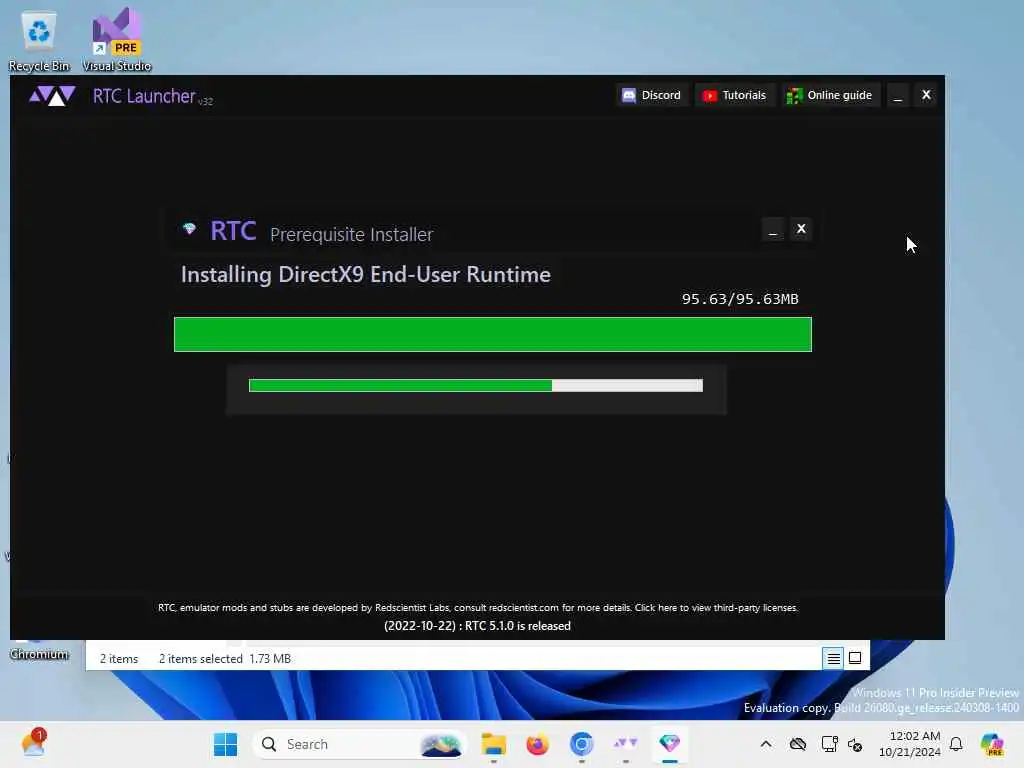Screen dimensions: 1024x768
Task: Minimize the Prerequisite Installer dialog
Action: (773, 229)
